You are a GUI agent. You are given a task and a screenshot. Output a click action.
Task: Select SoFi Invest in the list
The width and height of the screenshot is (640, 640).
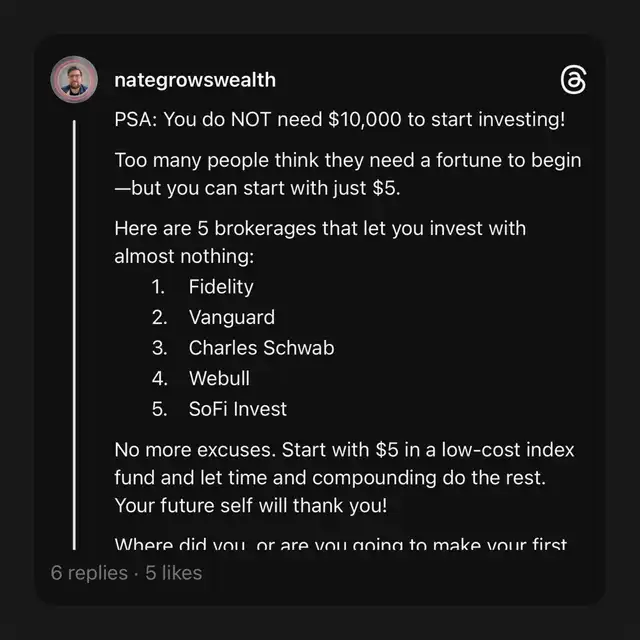(x=237, y=409)
